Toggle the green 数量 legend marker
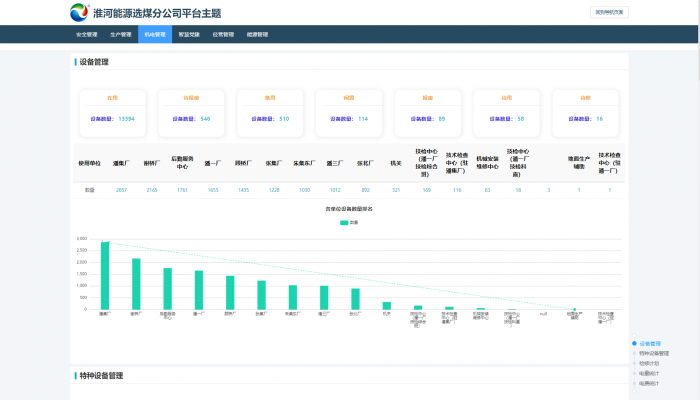Screen dimensions: 700x400 tap(343, 222)
